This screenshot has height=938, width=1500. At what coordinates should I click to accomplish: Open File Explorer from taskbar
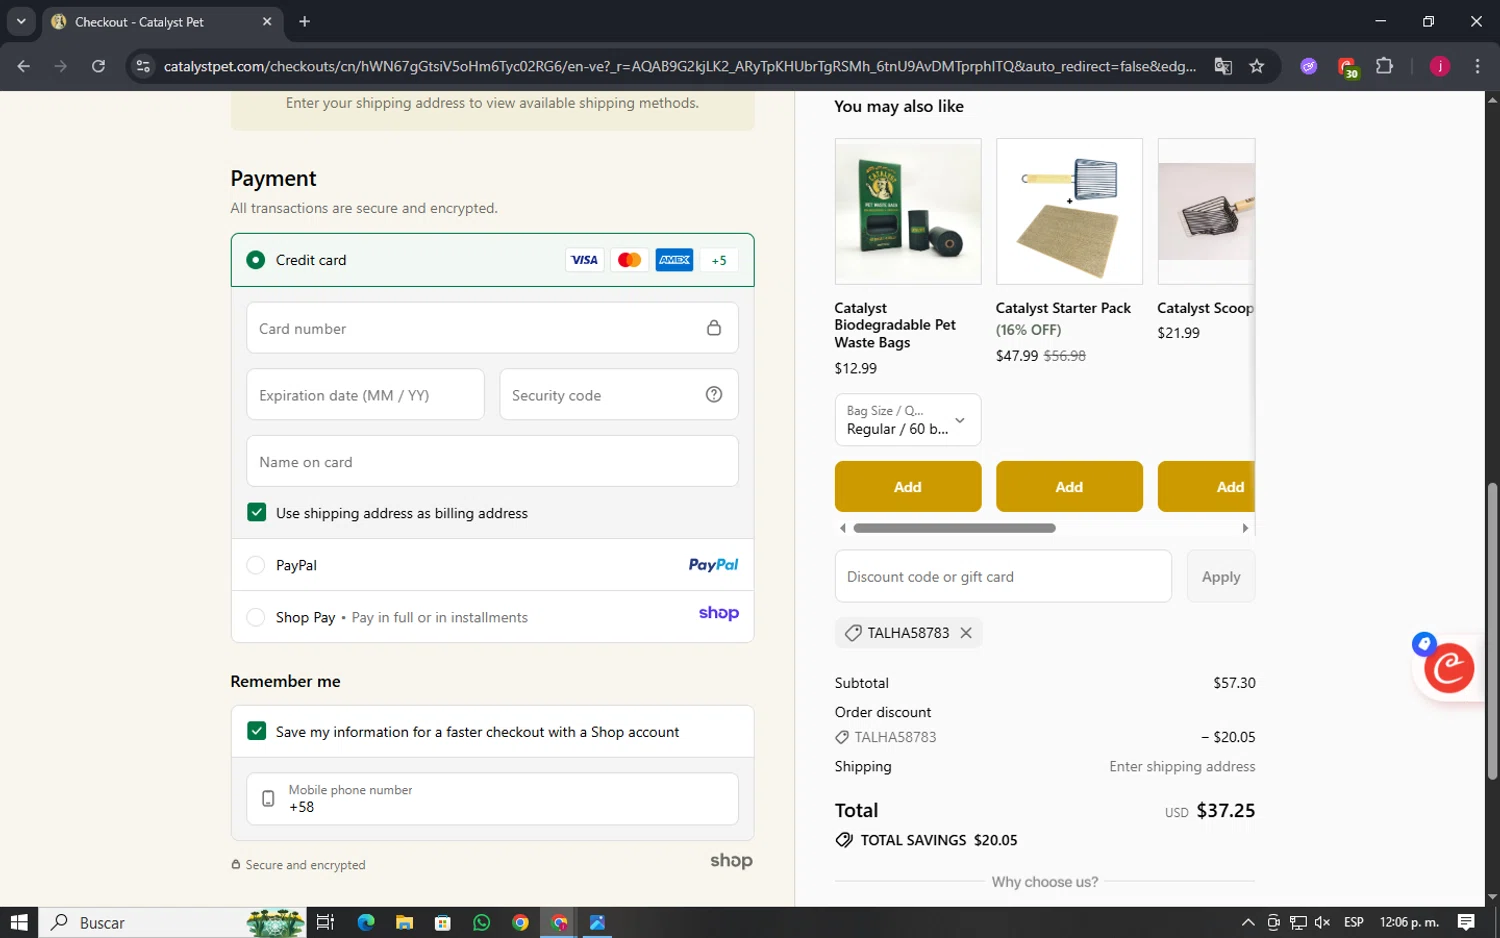404,922
